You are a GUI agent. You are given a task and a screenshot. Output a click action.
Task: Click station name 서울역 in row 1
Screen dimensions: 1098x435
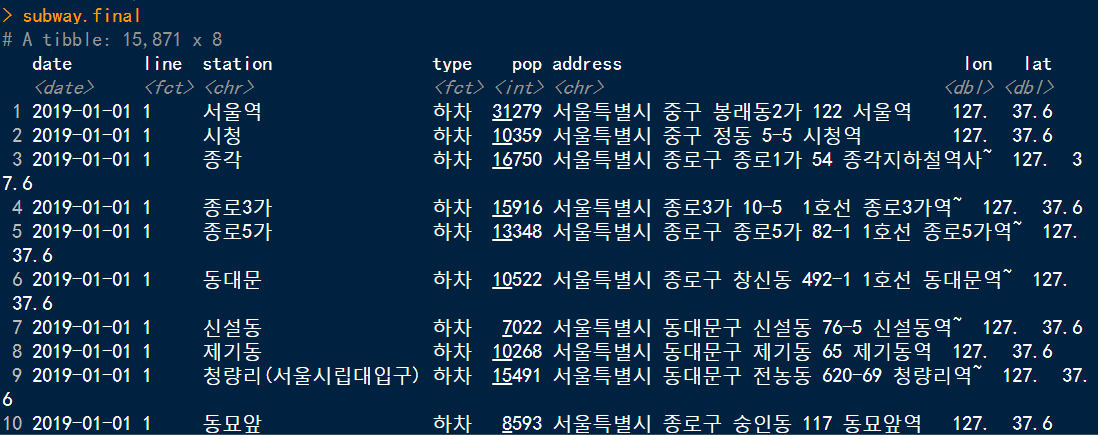point(232,111)
